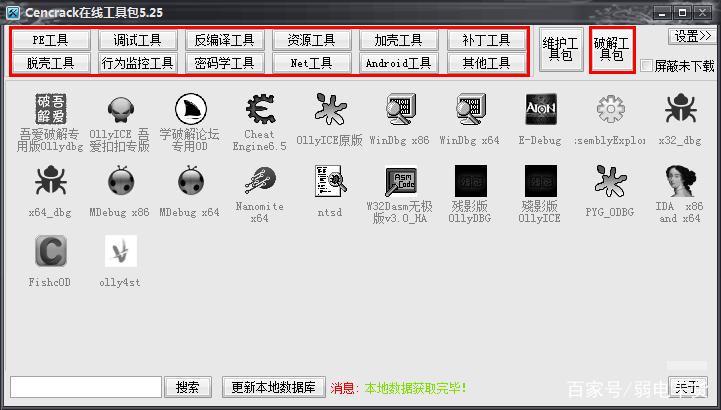Switch to 其他工具 category
Screen dimensions: 721x410
click(x=486, y=63)
